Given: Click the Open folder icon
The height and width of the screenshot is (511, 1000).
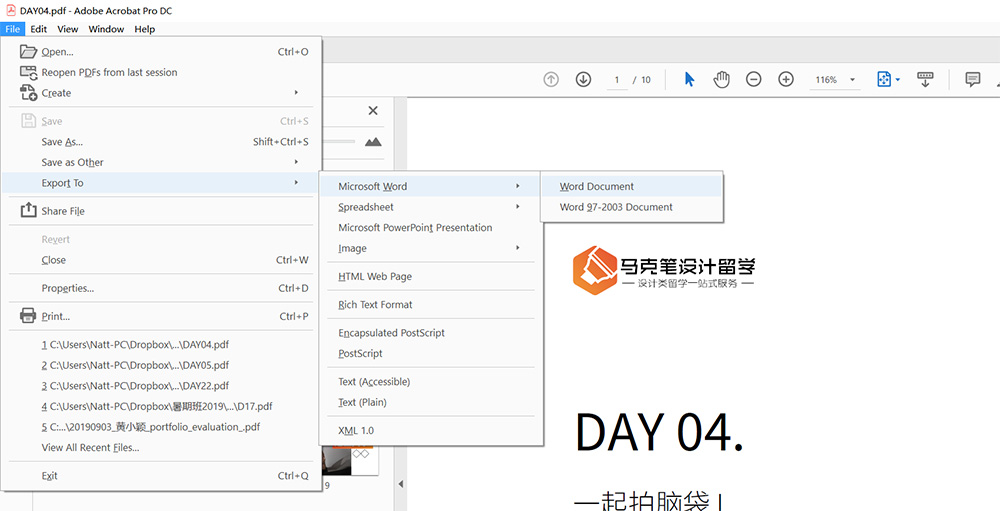Looking at the screenshot, I should click(29, 52).
